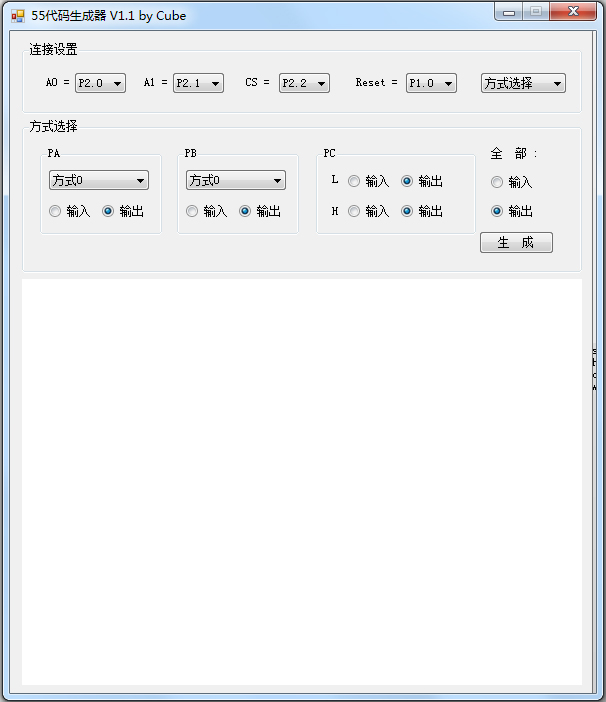This screenshot has width=606, height=702.
Task: Open the A0 port dropdown
Action: [x=100, y=83]
